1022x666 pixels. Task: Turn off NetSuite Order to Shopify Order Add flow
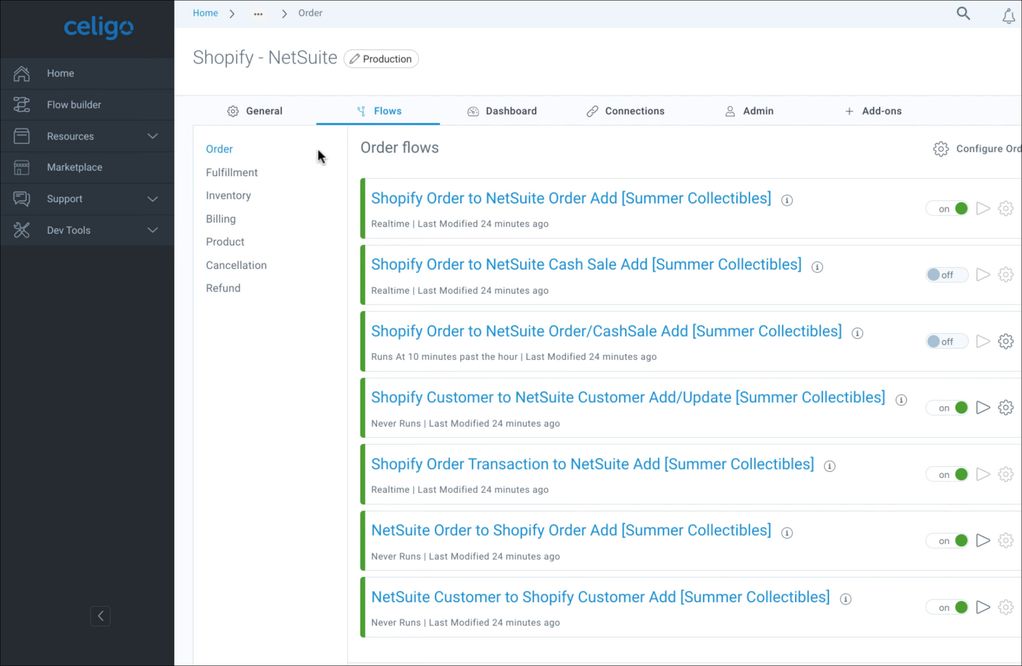947,541
